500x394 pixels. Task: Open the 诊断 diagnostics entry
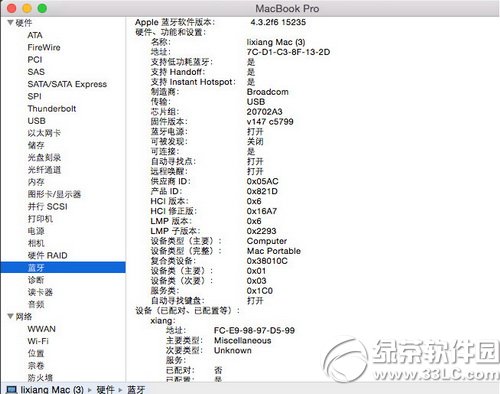(36, 280)
